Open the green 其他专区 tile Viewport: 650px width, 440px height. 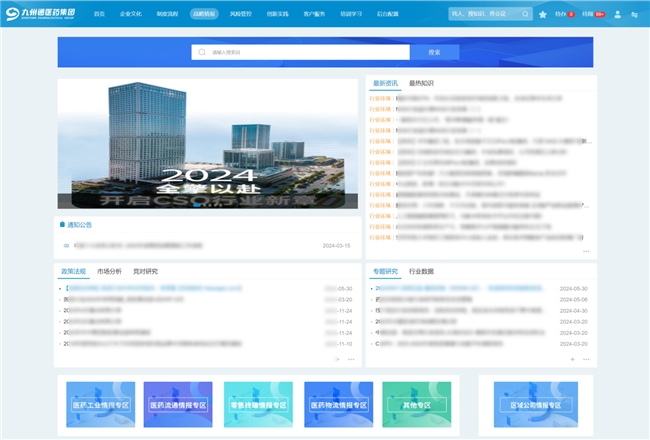pos(417,405)
